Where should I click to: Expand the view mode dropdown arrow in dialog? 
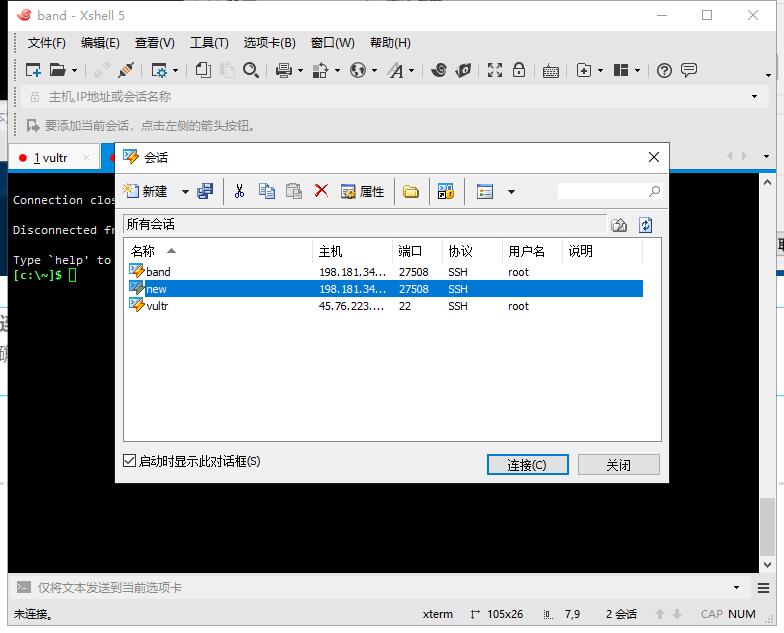click(x=511, y=192)
